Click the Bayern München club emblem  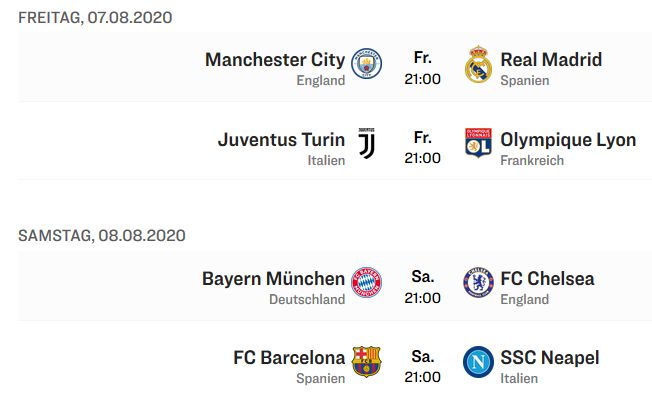tap(366, 282)
